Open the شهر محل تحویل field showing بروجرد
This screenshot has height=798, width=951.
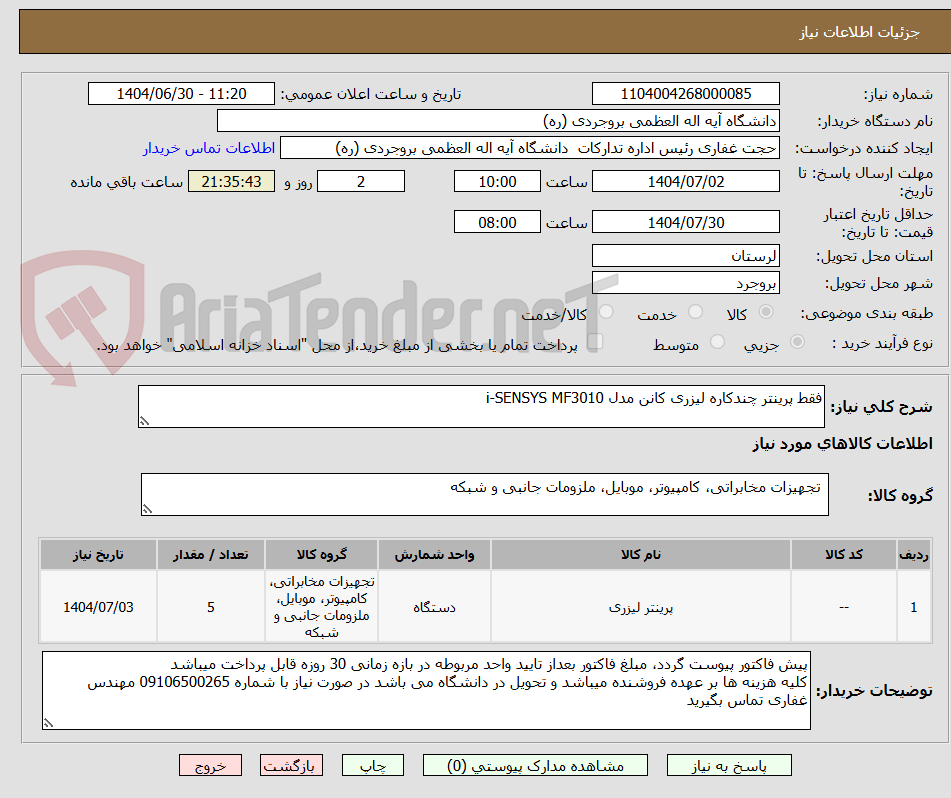click(686, 282)
